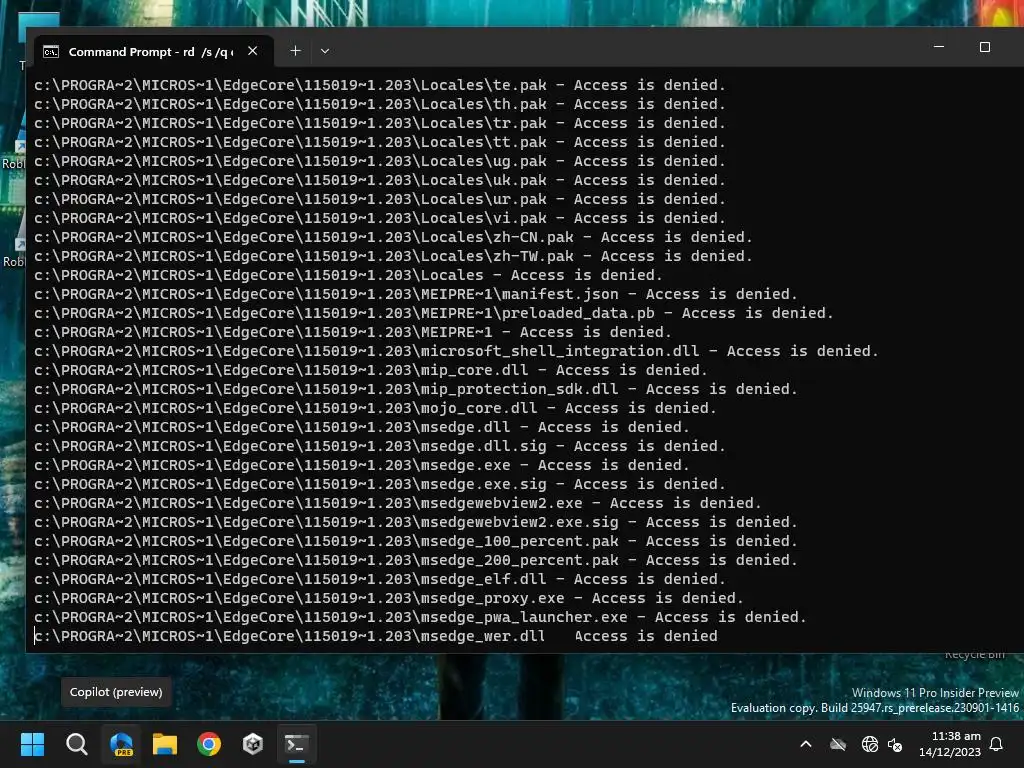
Task: Click the microsoft_shell_integration.dll line
Action: 456,351
